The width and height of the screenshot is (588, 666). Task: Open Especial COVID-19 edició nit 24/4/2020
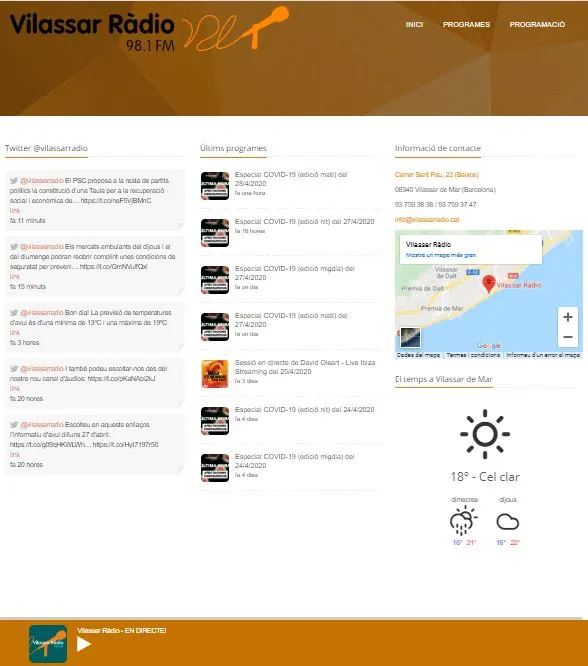[x=305, y=410]
